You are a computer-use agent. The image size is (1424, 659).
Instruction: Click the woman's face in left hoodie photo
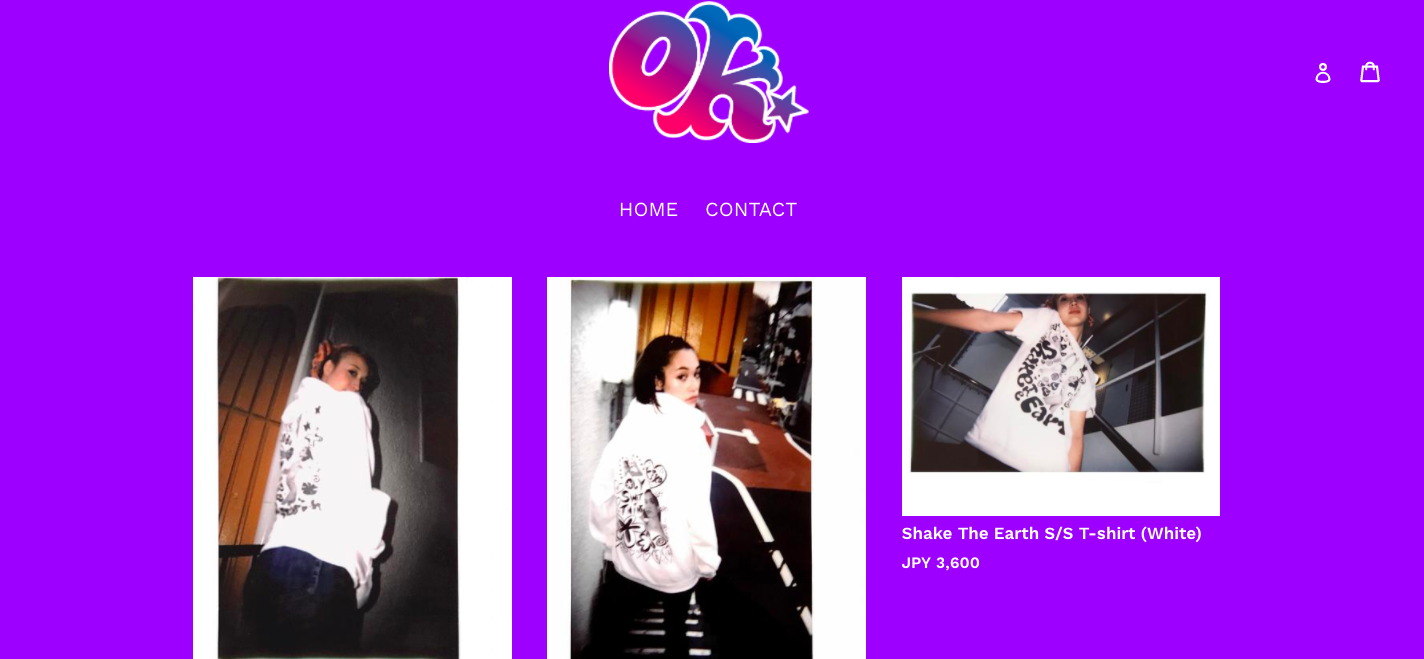pos(349,375)
